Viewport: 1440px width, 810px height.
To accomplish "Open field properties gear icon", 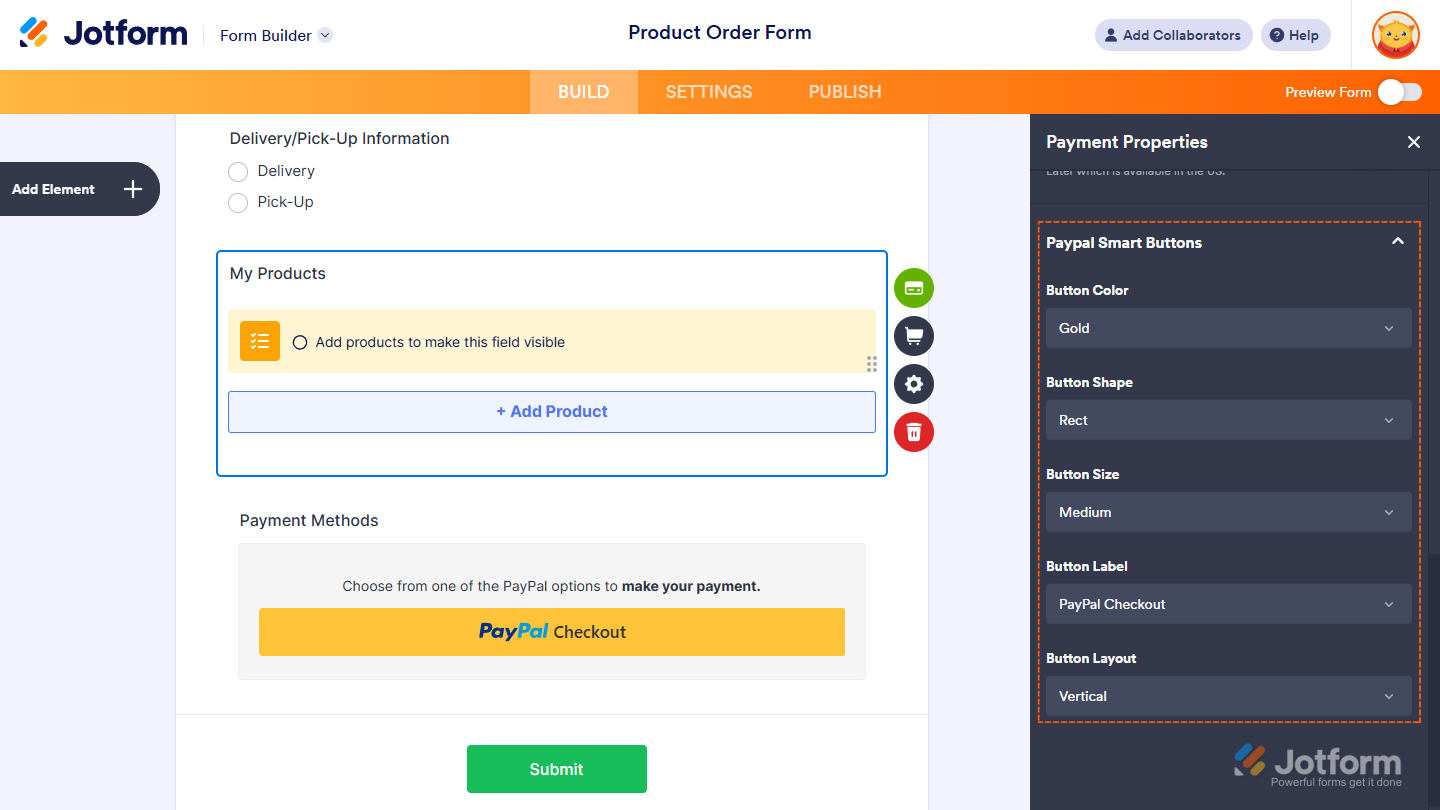I will click(913, 384).
